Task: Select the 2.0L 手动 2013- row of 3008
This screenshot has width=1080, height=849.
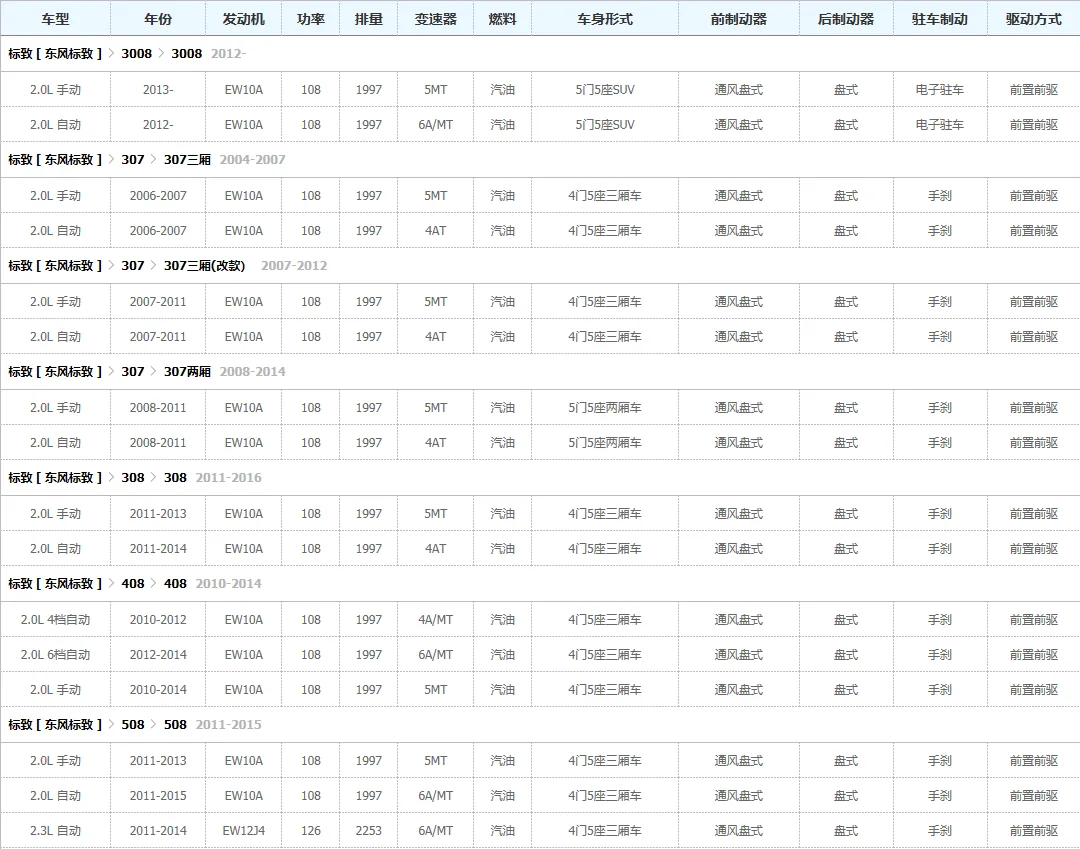Action: pyautogui.click(x=540, y=90)
